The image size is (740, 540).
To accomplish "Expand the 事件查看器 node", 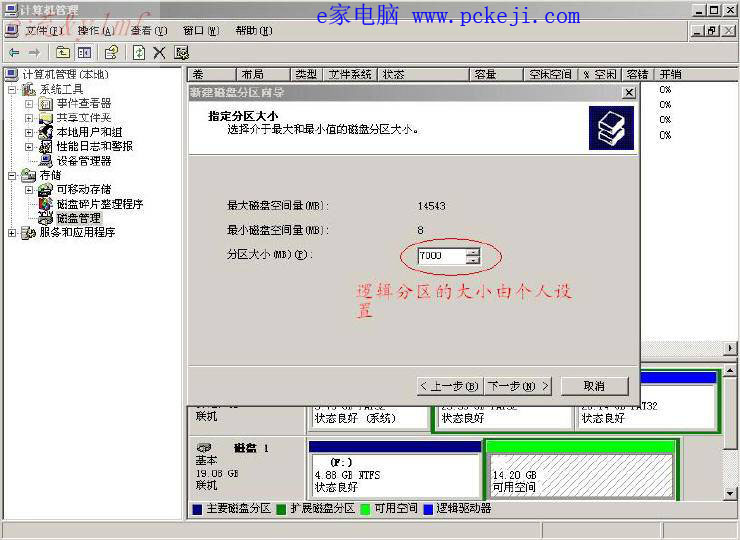I will 29,103.
